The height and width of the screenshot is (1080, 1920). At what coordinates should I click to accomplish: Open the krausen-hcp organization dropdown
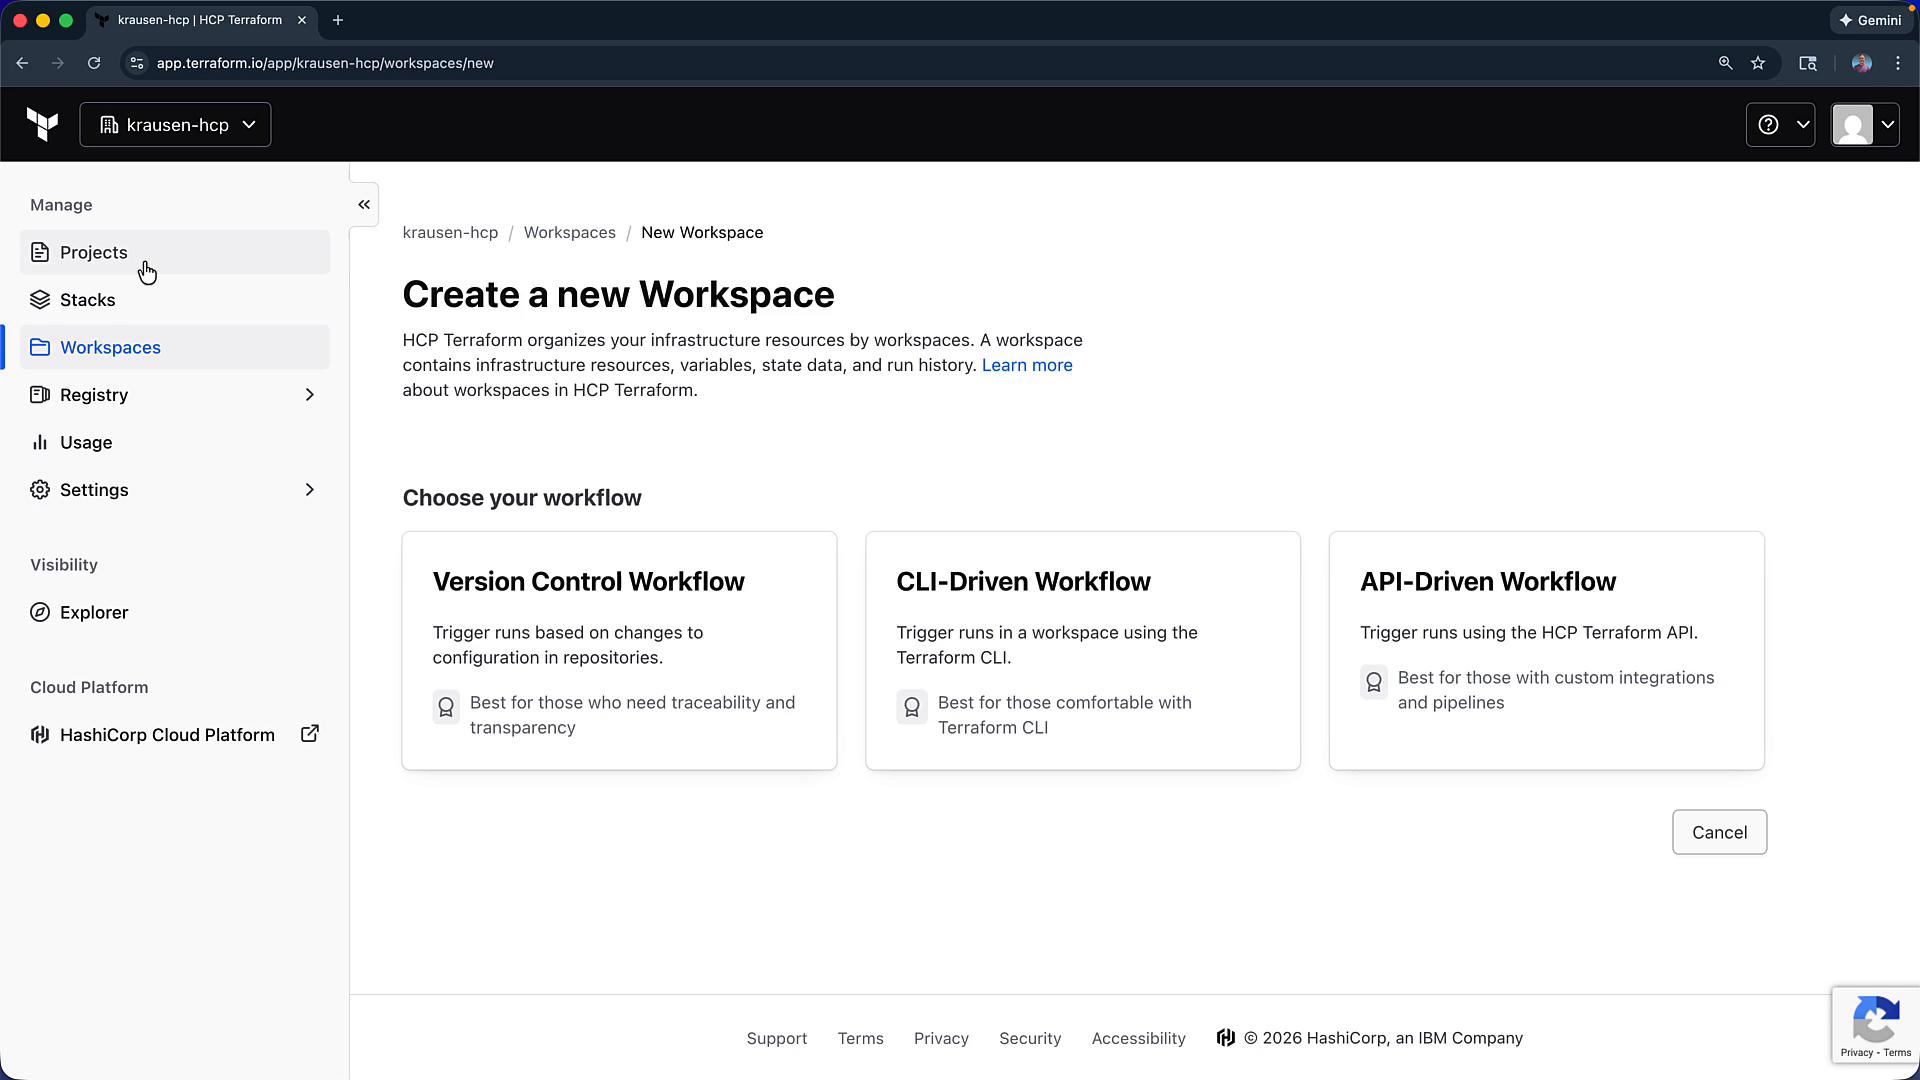pyautogui.click(x=175, y=125)
